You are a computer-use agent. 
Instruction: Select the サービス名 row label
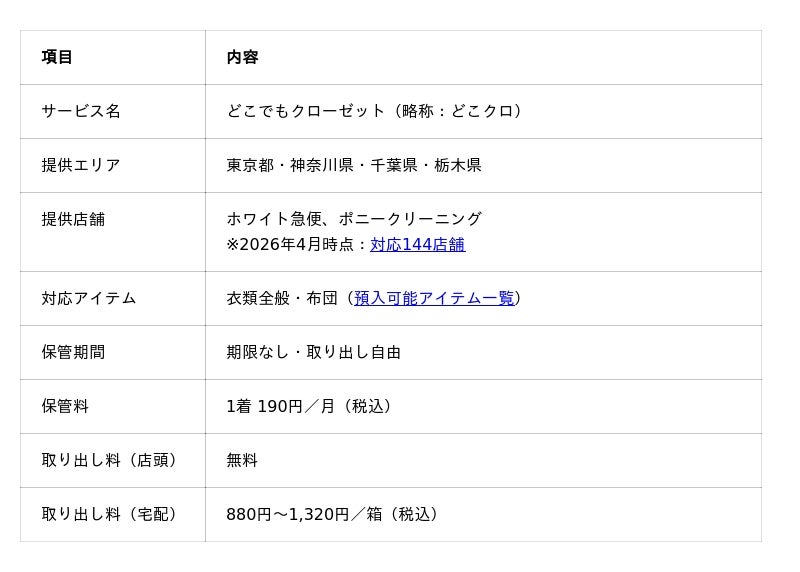tap(81, 111)
